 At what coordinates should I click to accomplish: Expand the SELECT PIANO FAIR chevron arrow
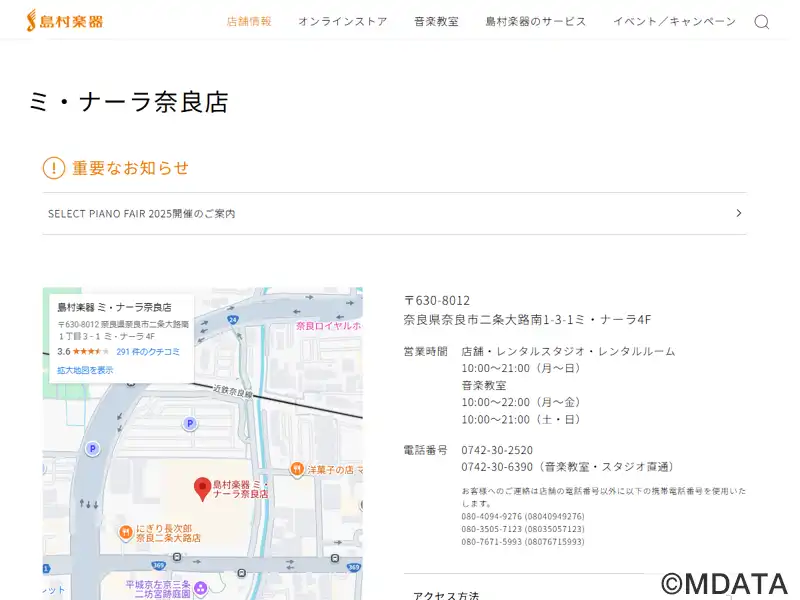pyautogui.click(x=738, y=213)
